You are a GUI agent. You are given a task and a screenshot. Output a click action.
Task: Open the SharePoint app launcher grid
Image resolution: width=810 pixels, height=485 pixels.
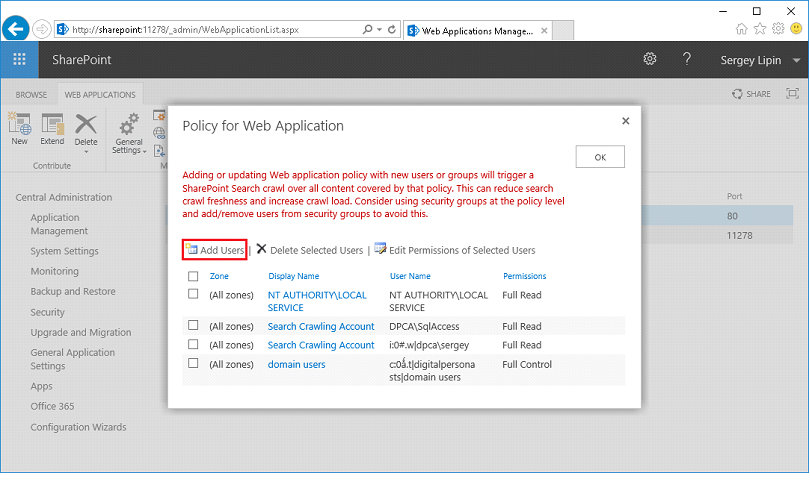point(19,60)
